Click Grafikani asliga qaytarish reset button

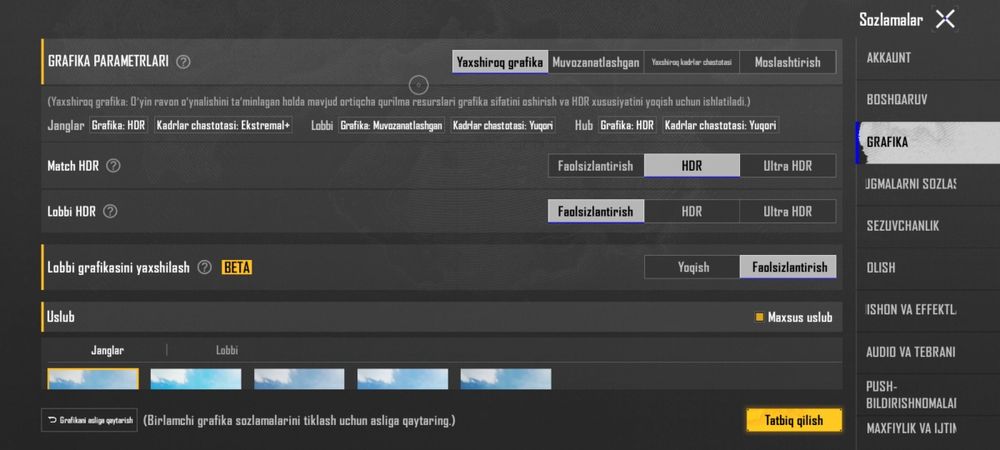[x=89, y=420]
